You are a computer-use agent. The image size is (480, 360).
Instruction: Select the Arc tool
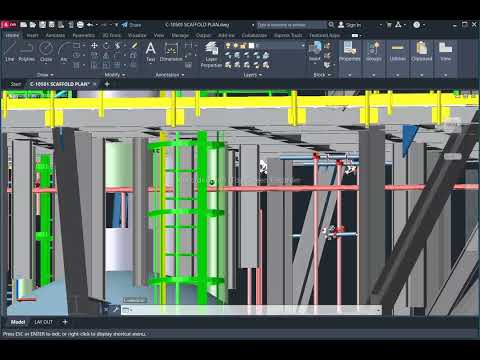[64, 52]
